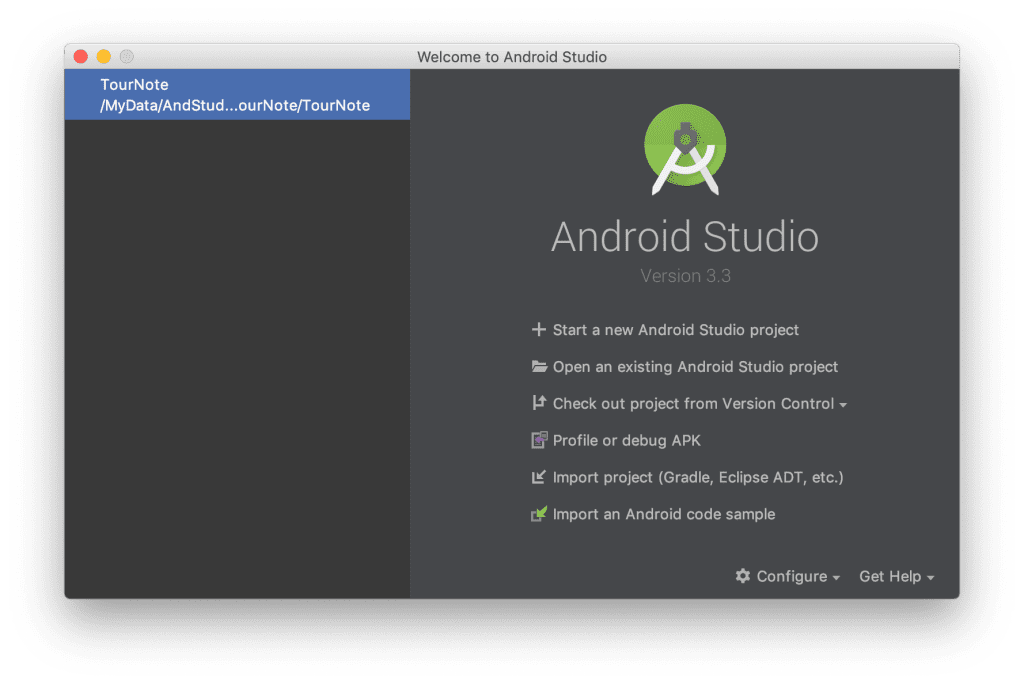Viewport: 1024px width, 684px height.
Task: Start a new Android Studio project
Action: (675, 330)
